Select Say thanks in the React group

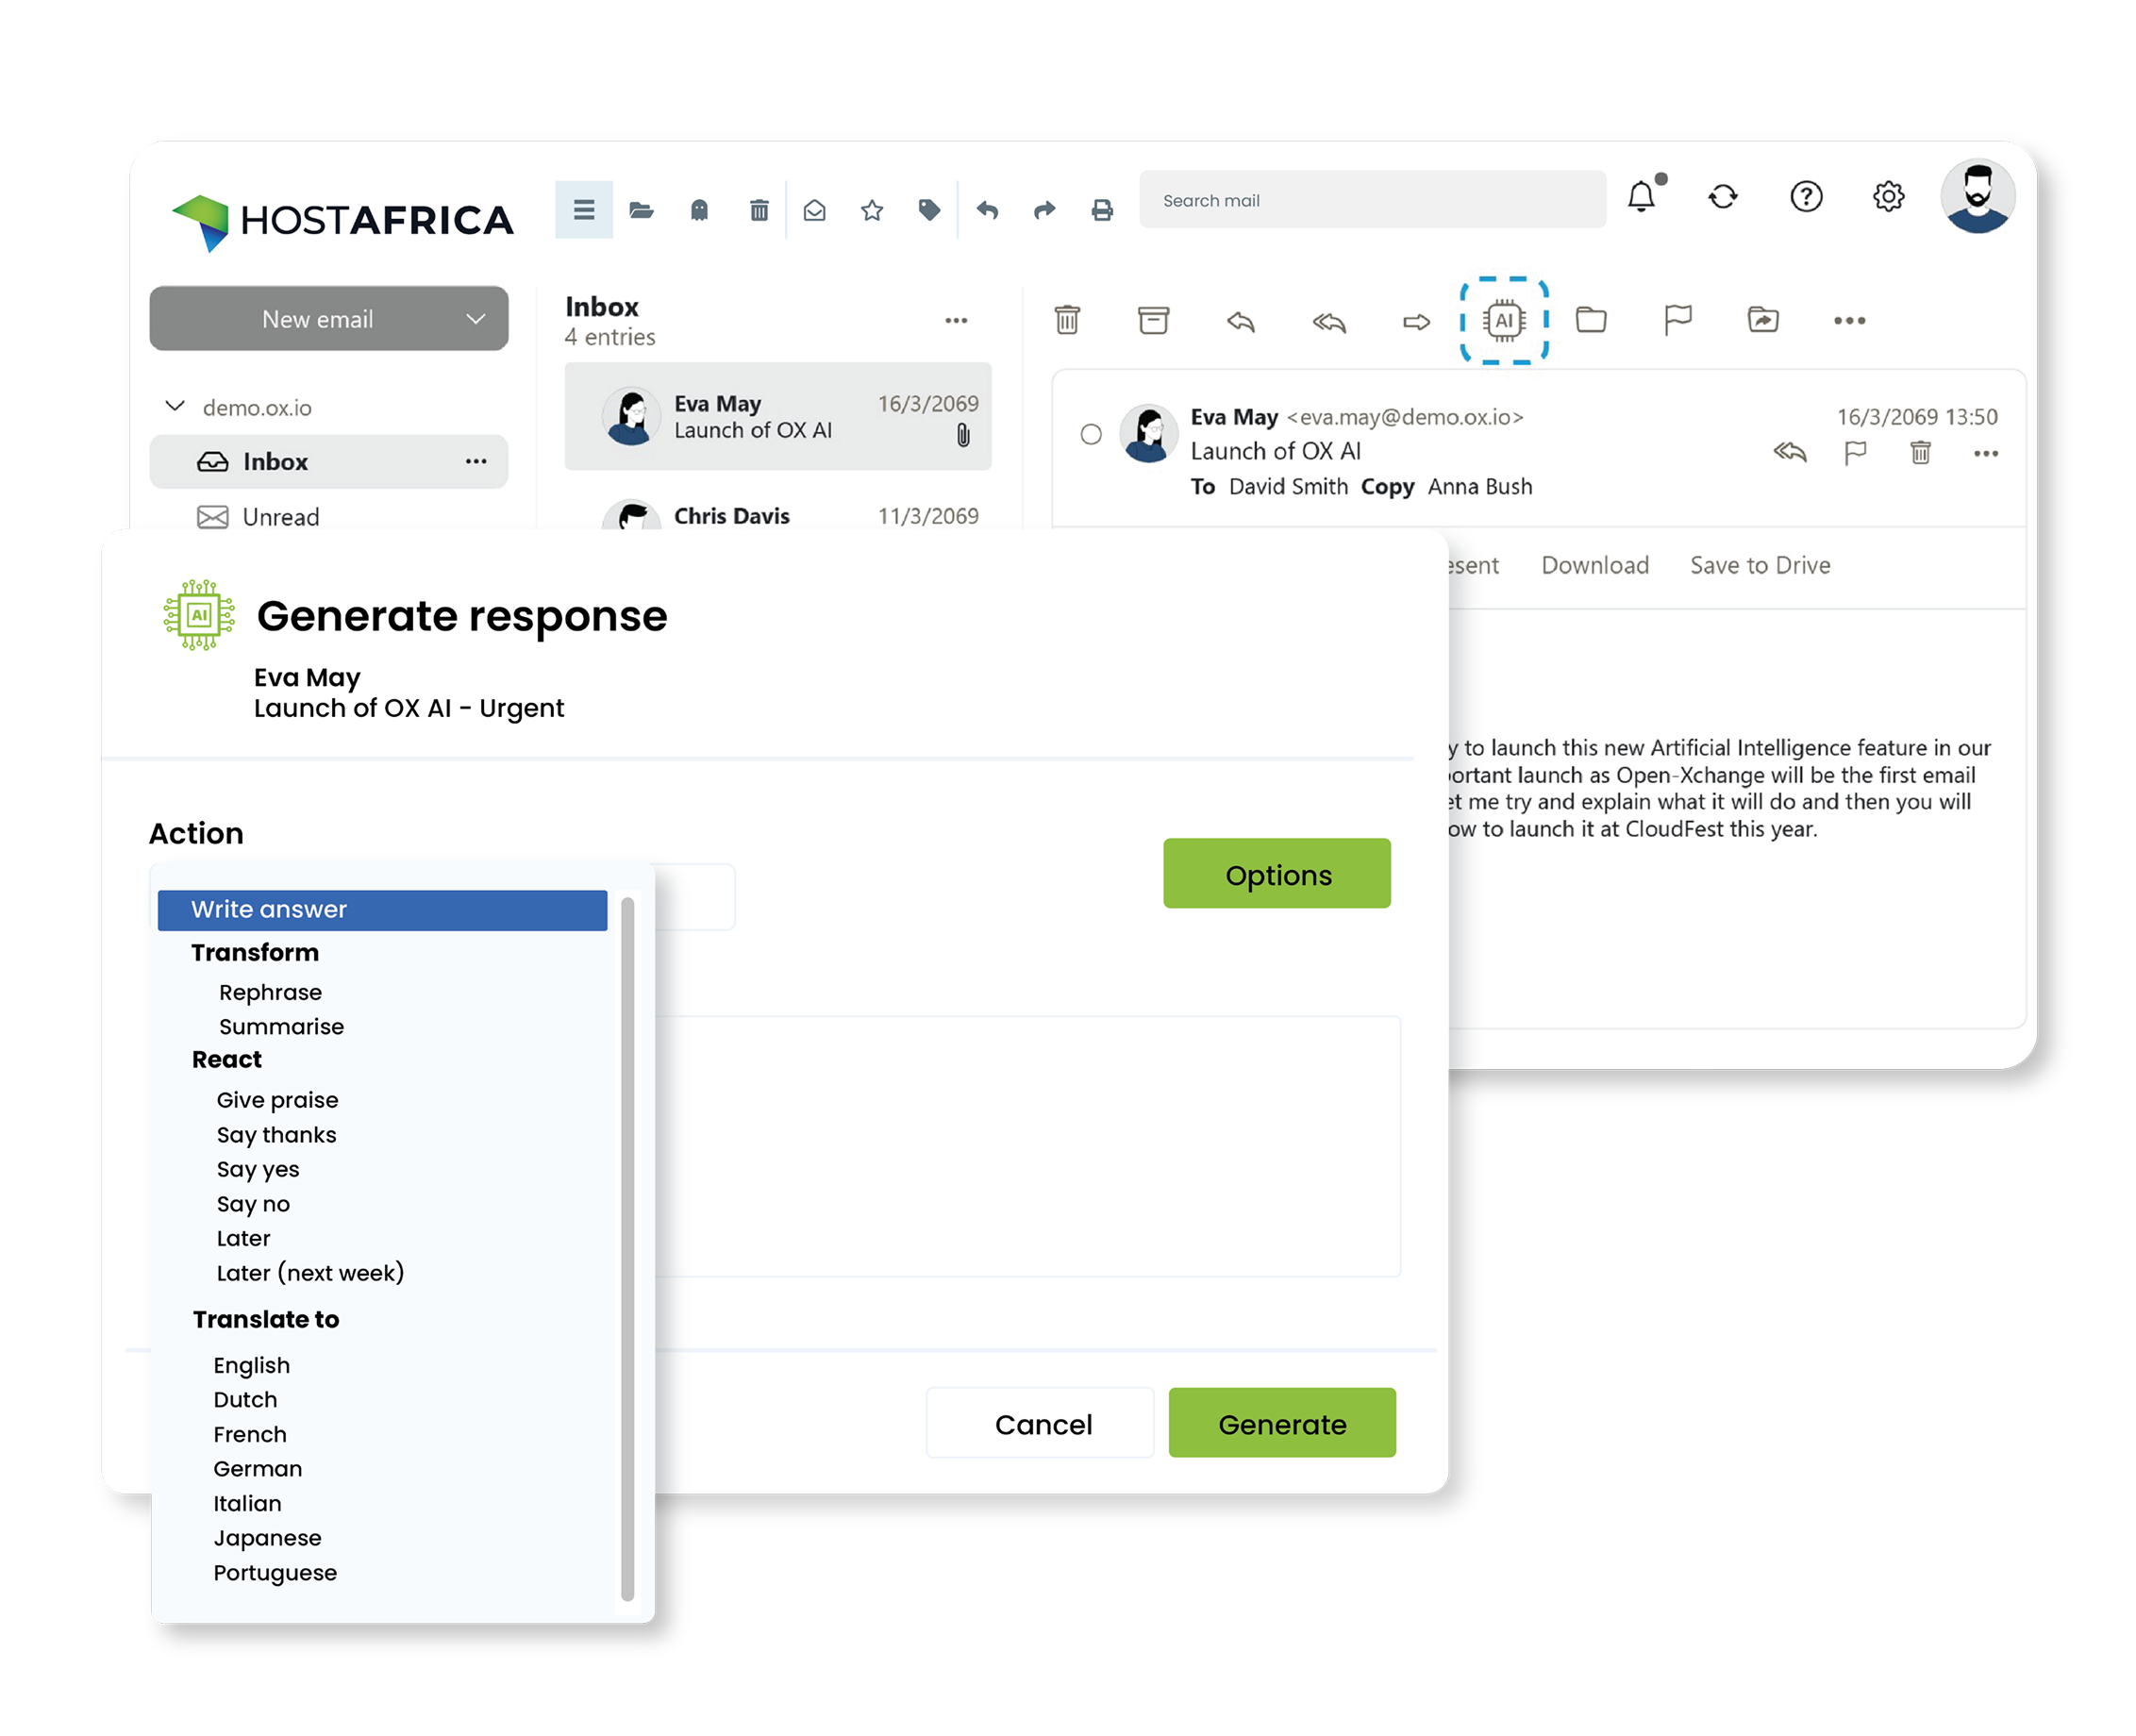(276, 1135)
